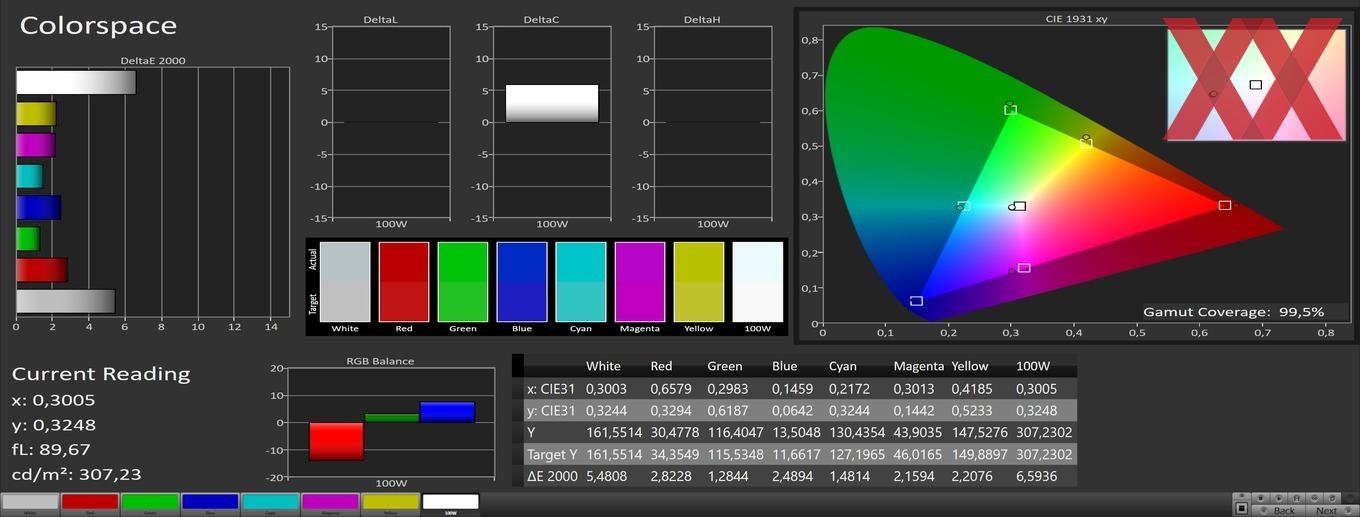Click the 'DeltaH' chart title

[702, 19]
